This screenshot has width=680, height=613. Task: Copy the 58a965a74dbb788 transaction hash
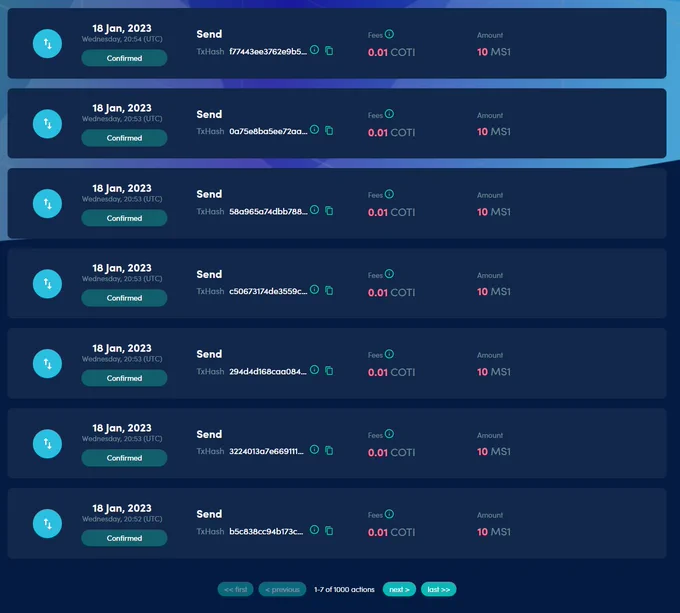(329, 211)
